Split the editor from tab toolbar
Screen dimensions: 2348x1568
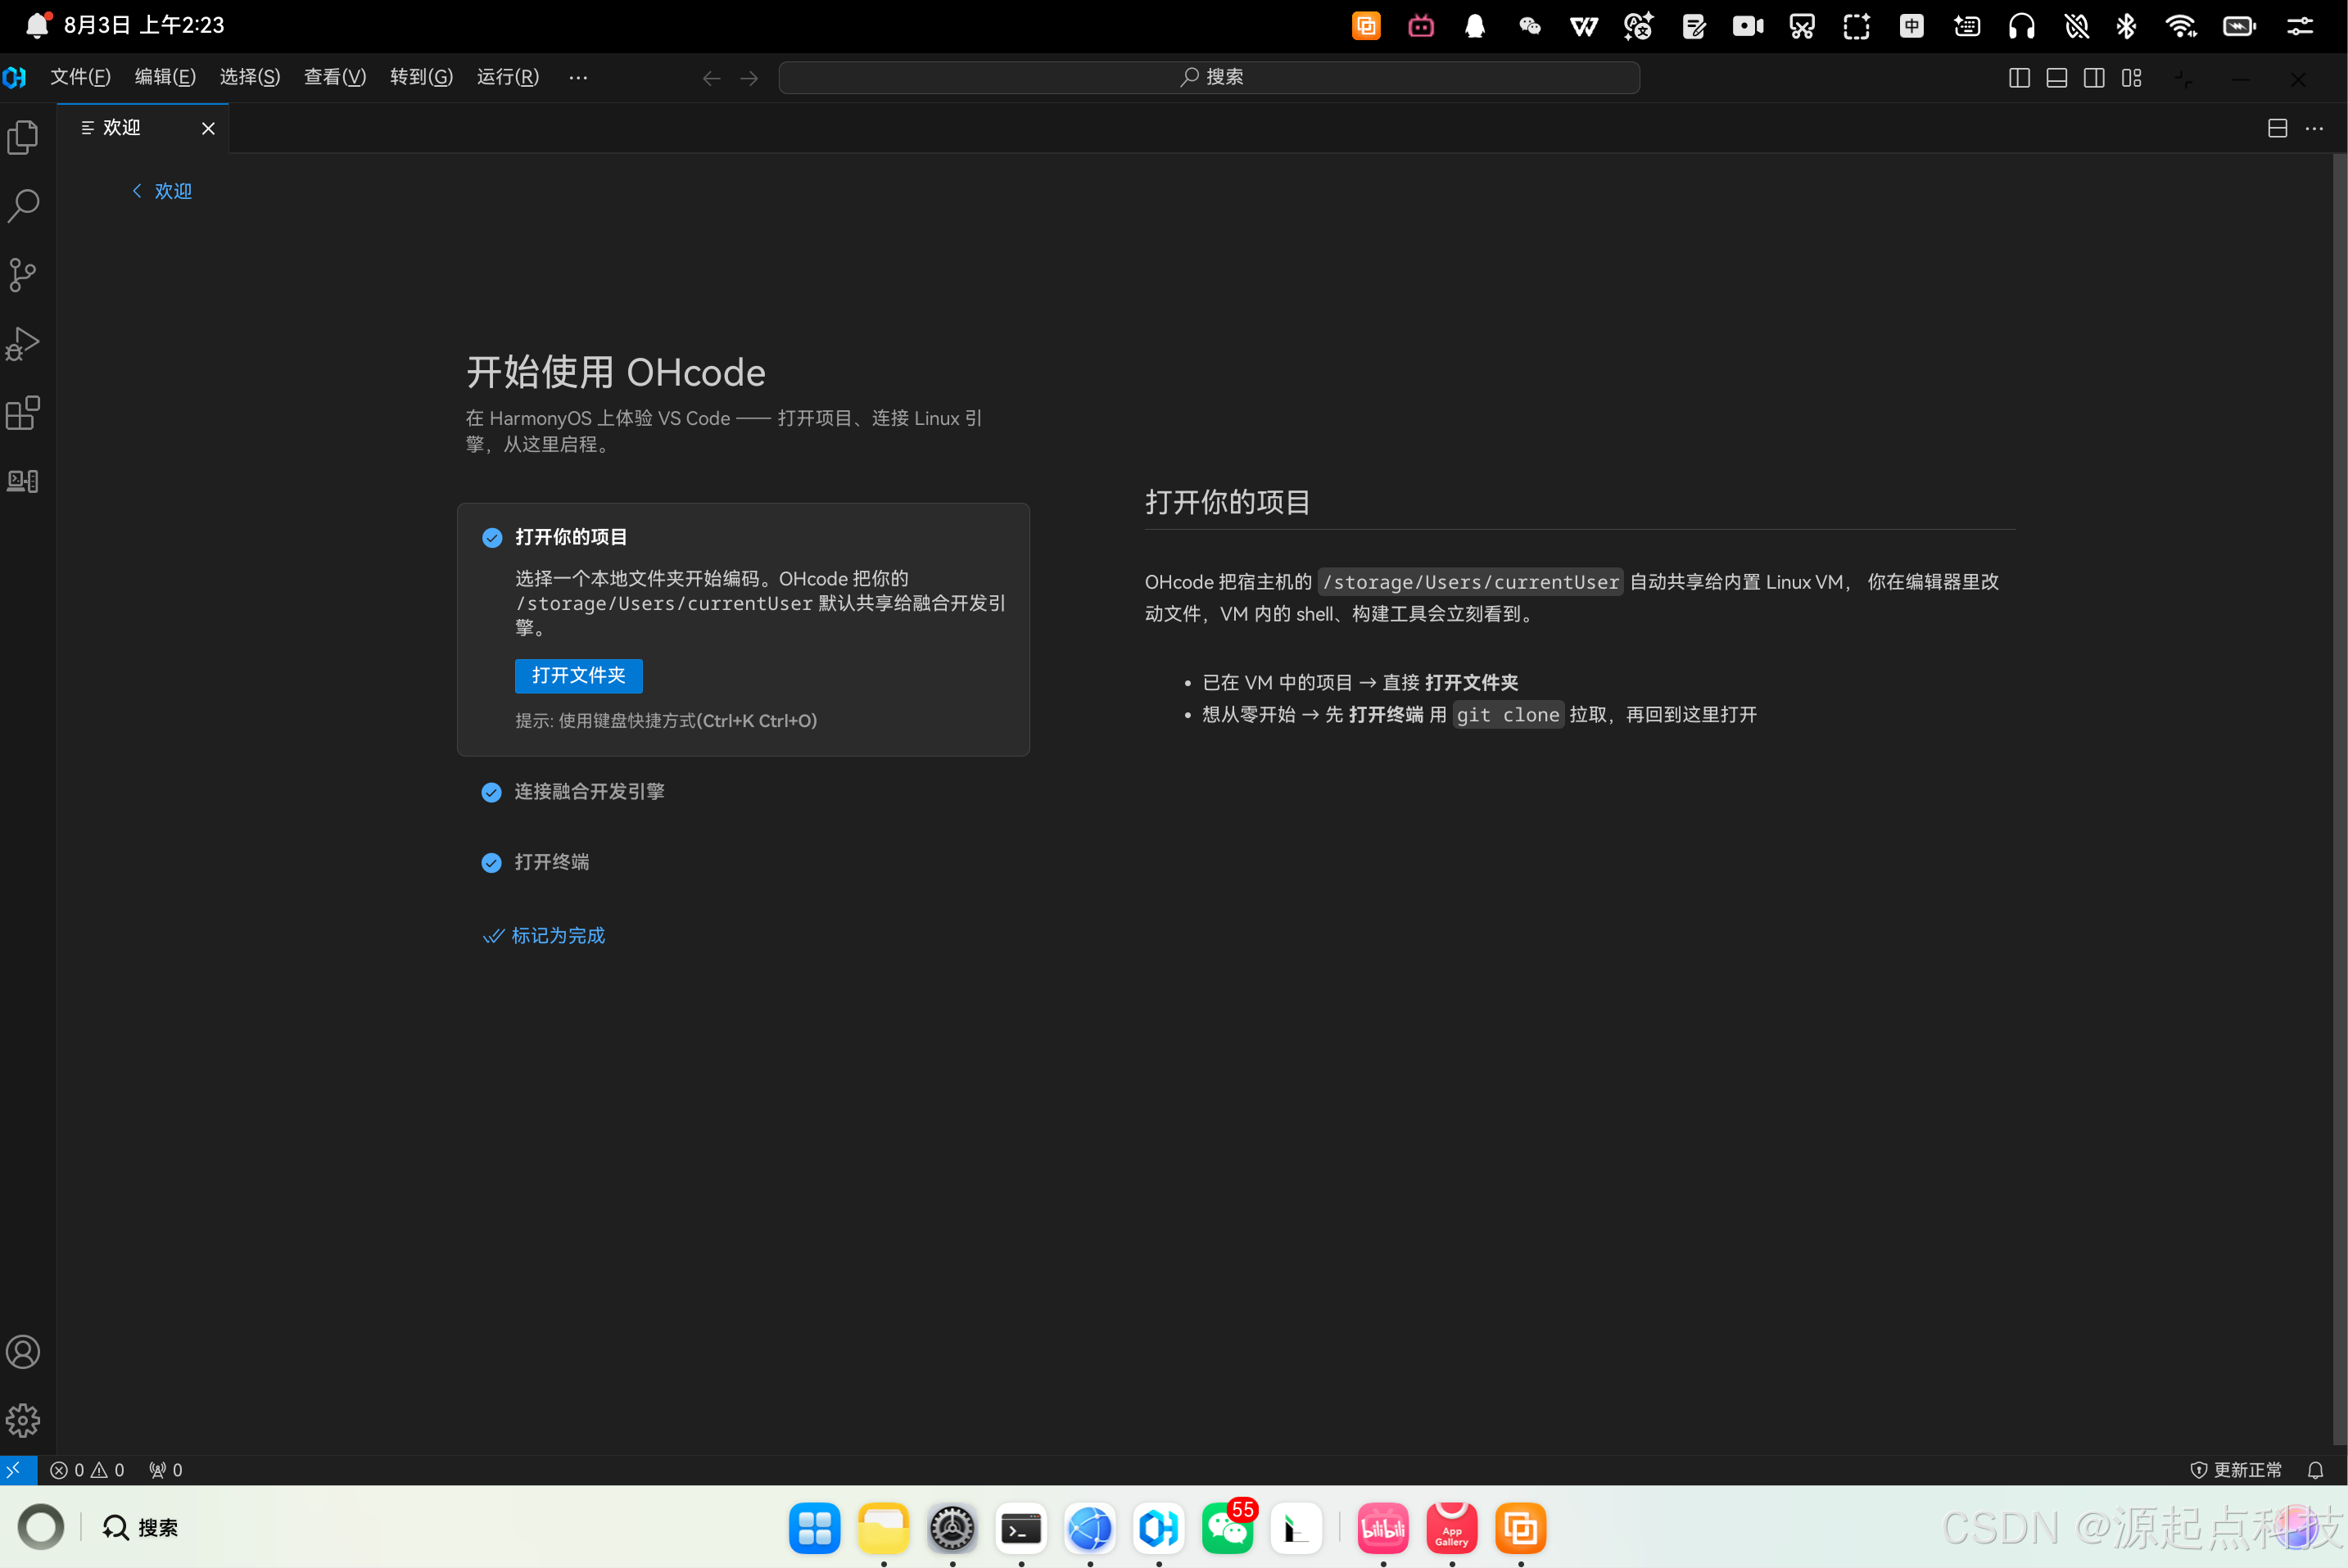pos(2277,129)
